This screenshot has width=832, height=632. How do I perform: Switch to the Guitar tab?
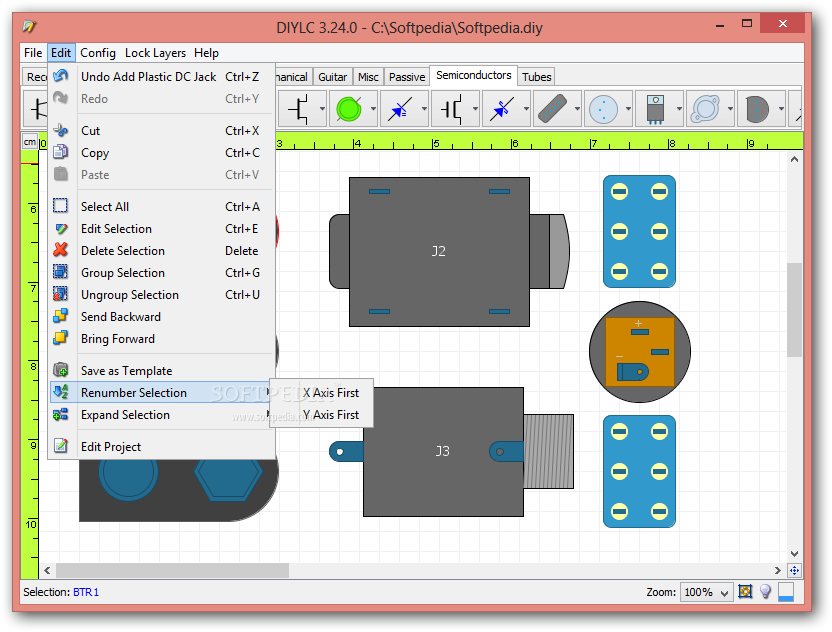(x=332, y=77)
